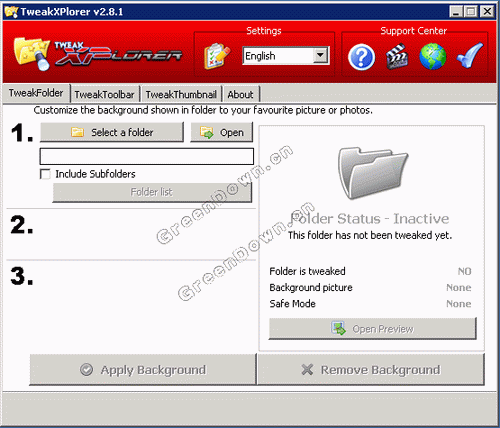
Task: Go to the About tab
Action: [240, 95]
